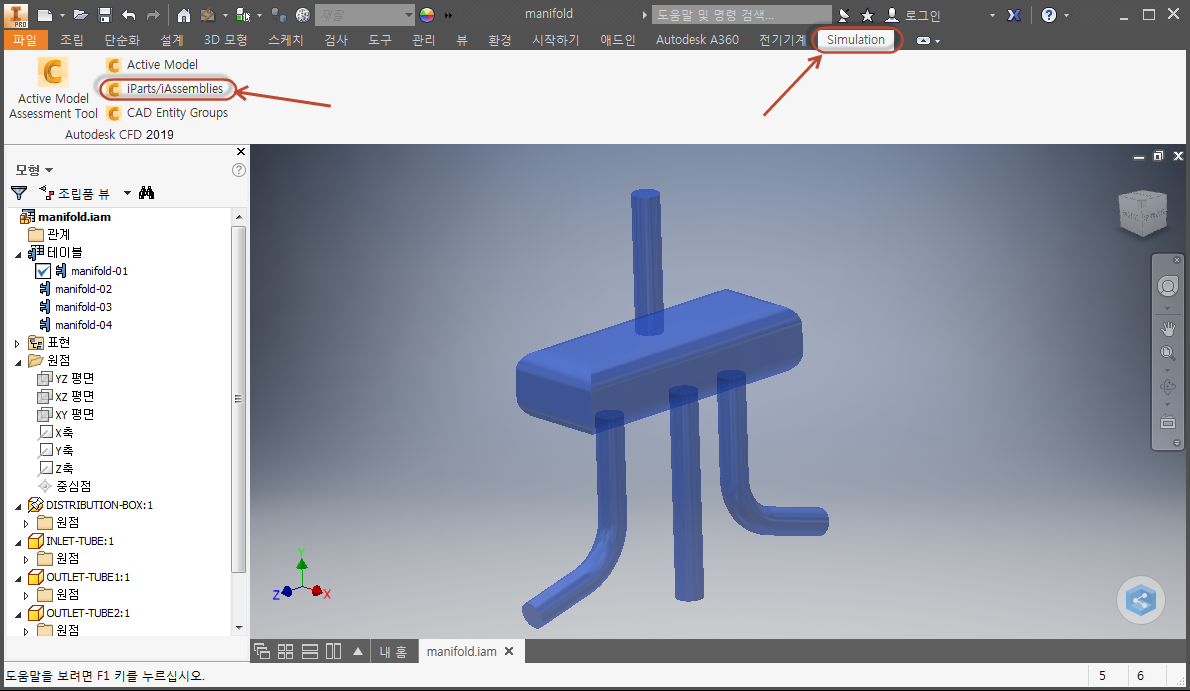Switch to the 스케치 ribbon tab
Screen dimensions: 1190x691
pyautogui.click(x=285, y=39)
